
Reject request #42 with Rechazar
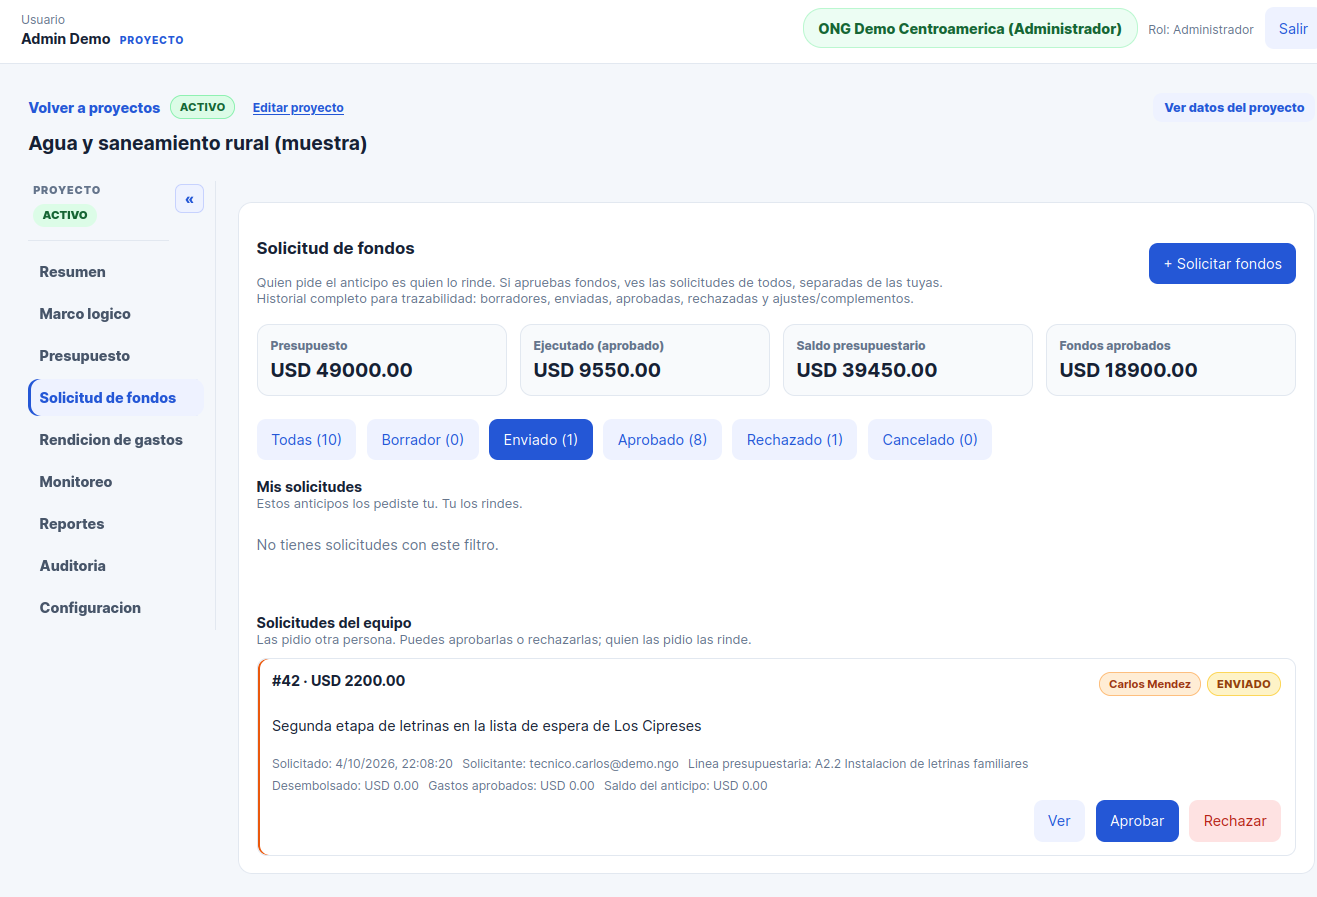tap(1235, 821)
